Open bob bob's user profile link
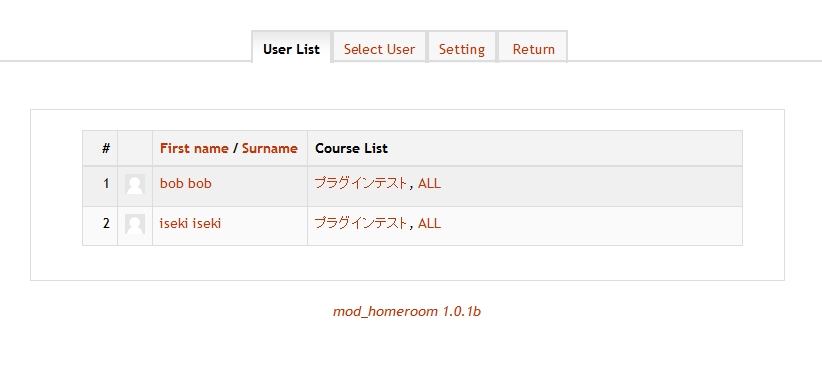Viewport: 822px width, 370px height. [x=186, y=183]
